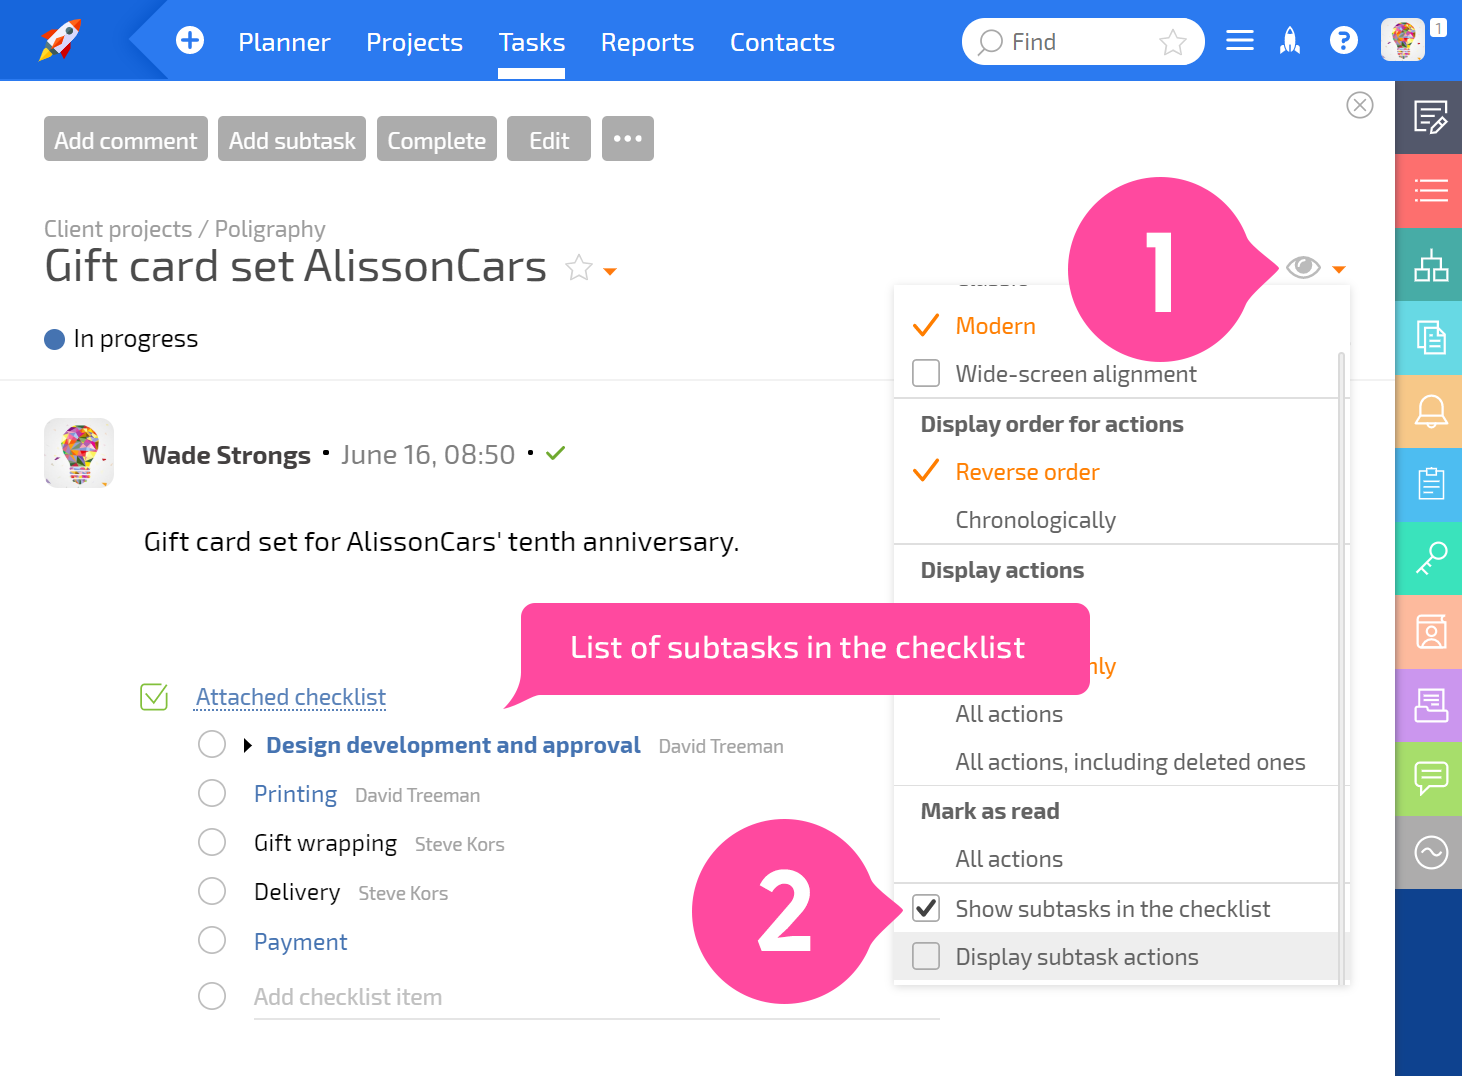1462x1076 pixels.
Task: Check the Wide-screen alignment checkbox
Action: click(926, 373)
